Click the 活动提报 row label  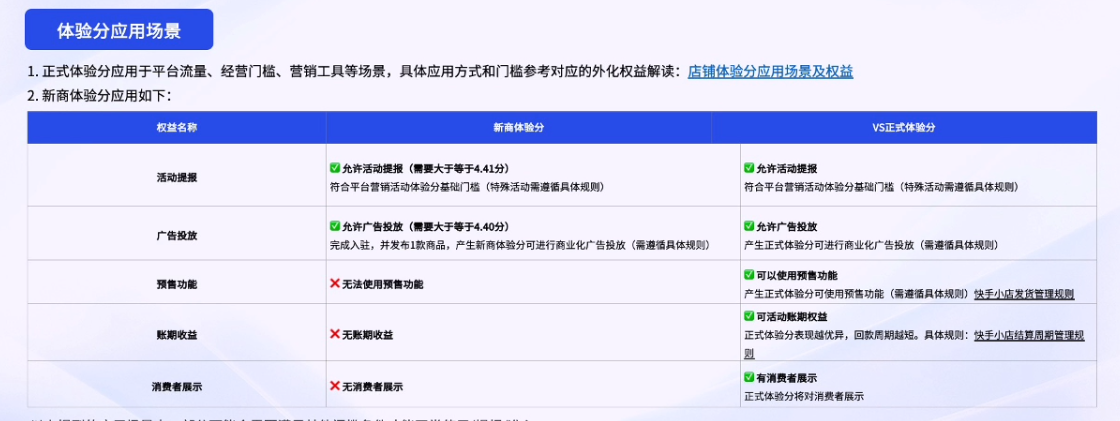(176, 177)
